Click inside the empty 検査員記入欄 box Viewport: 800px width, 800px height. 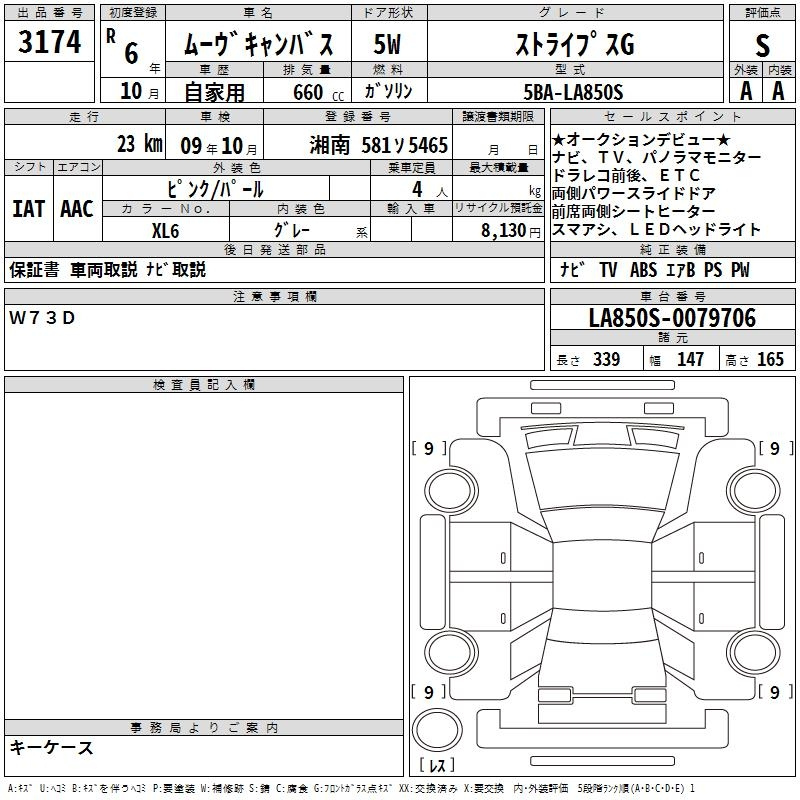click(x=204, y=550)
